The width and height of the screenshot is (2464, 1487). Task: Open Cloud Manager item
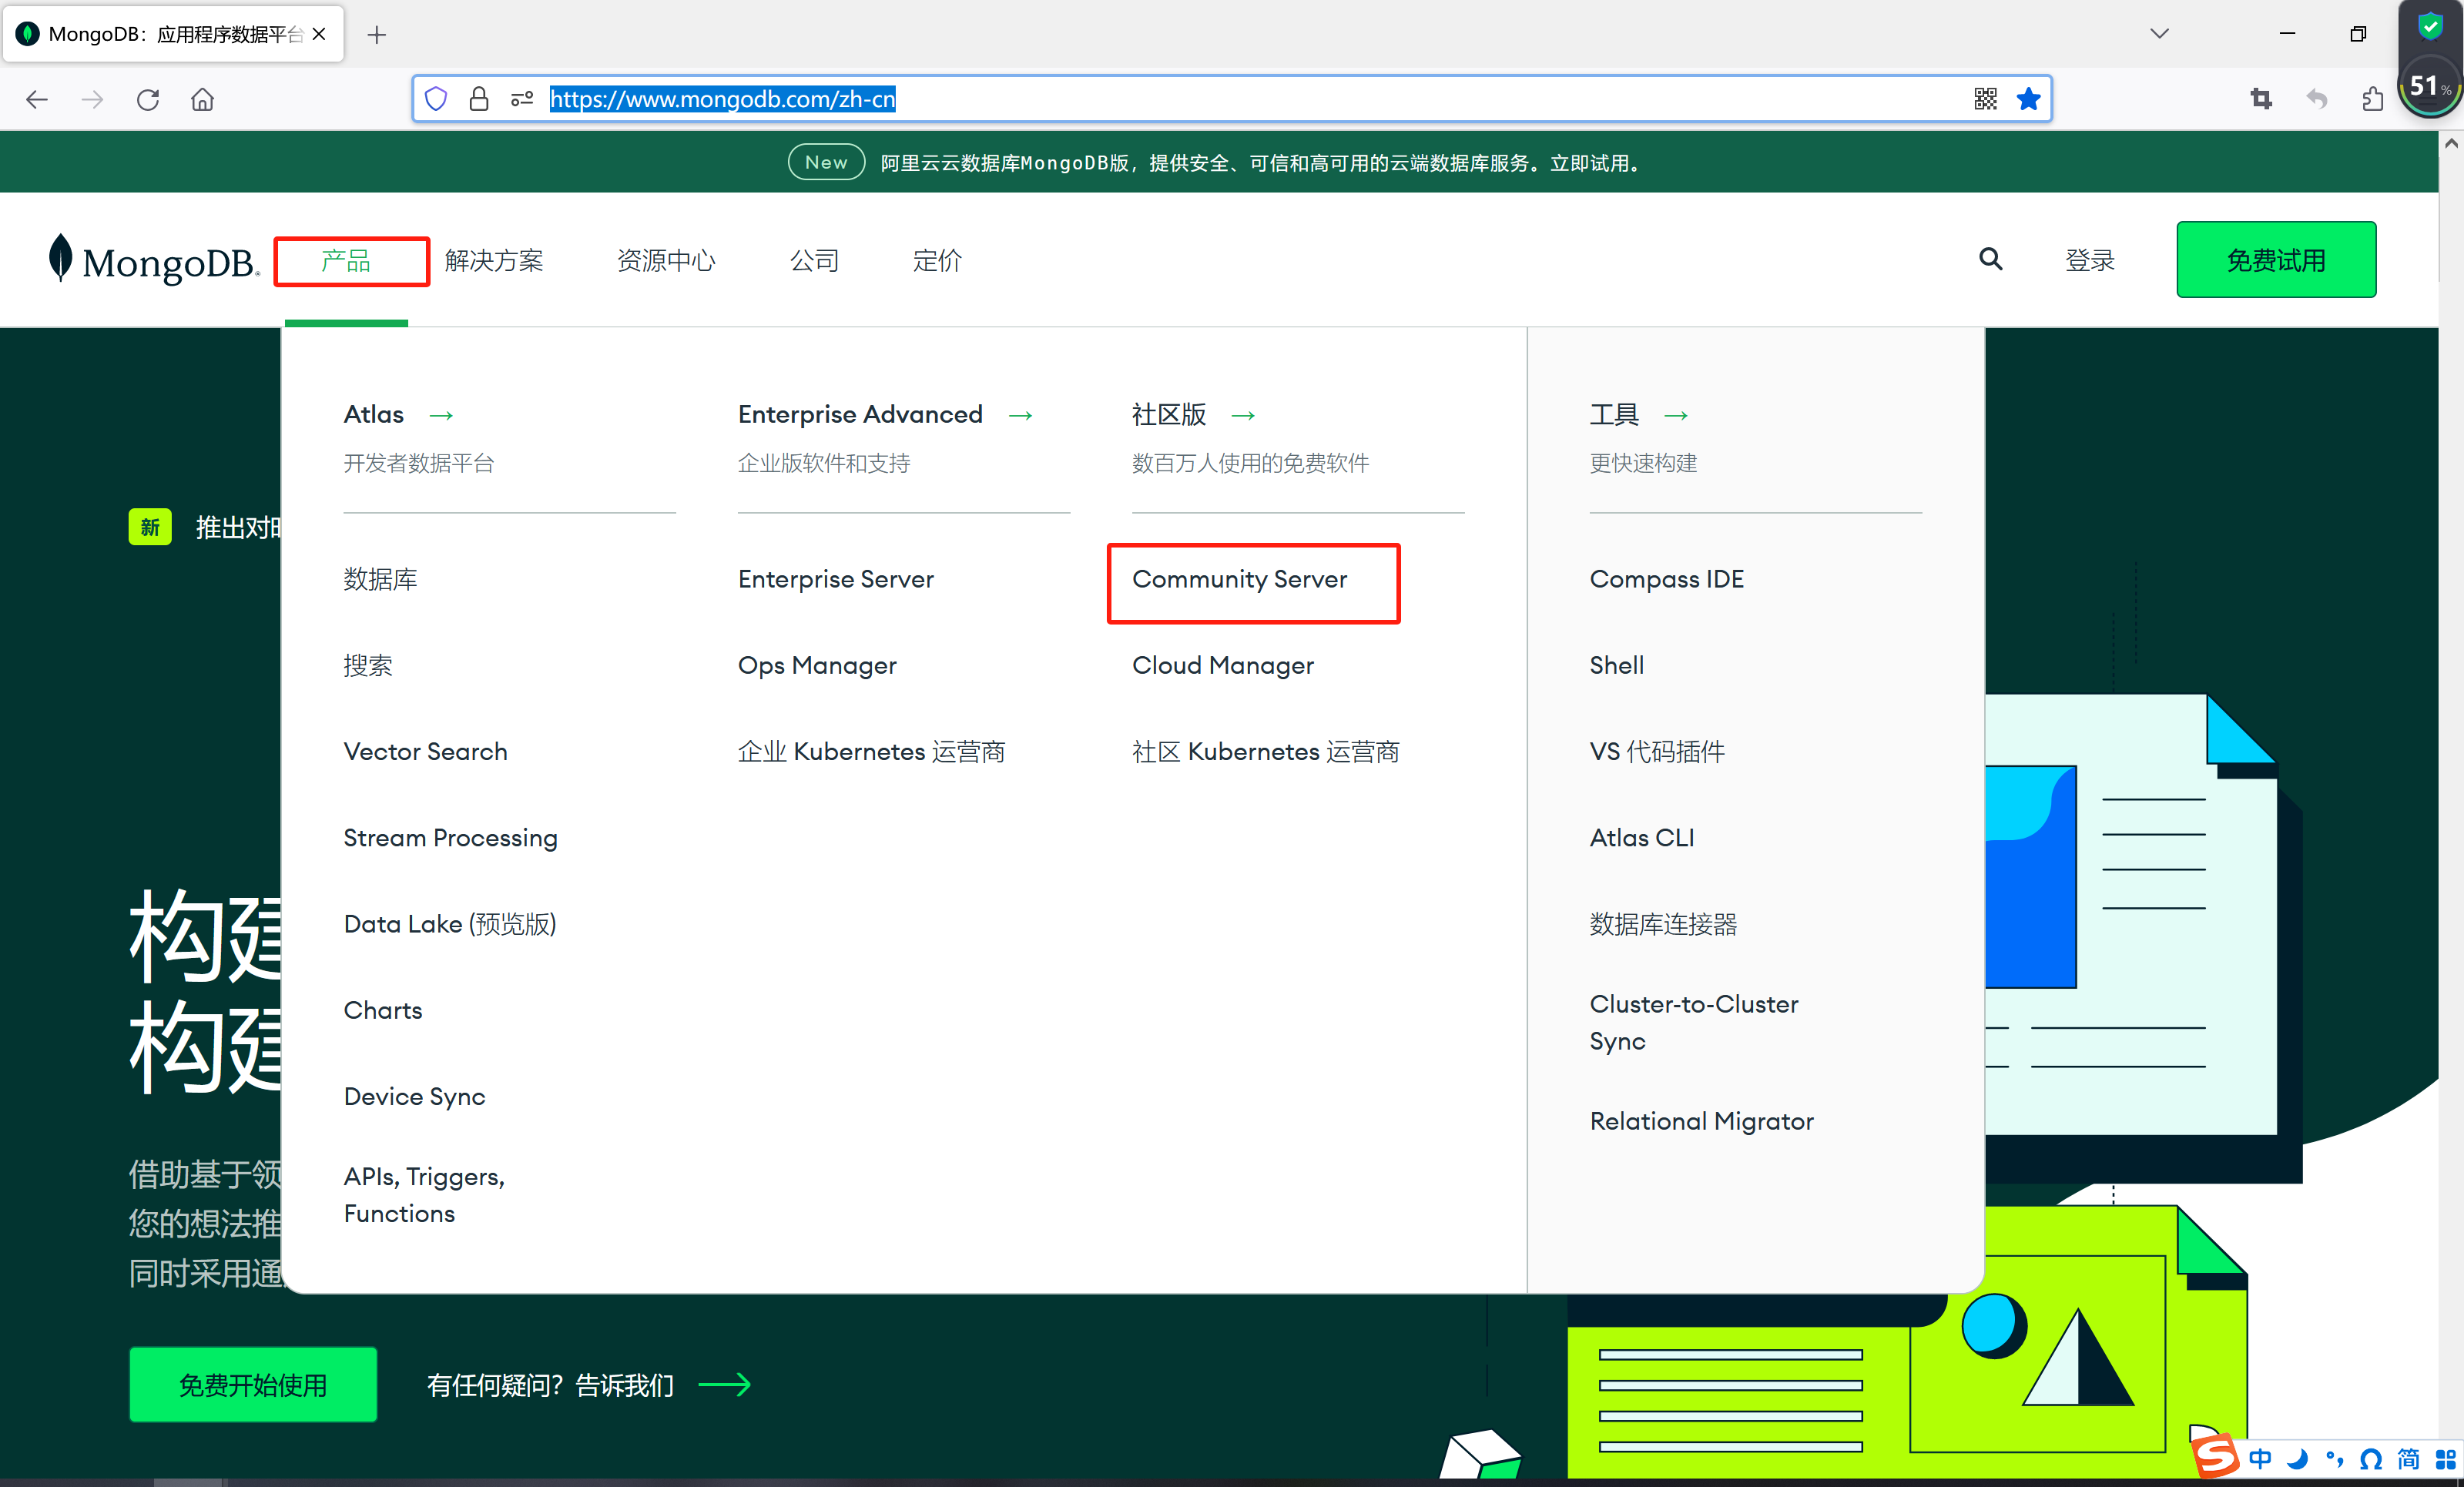coord(1223,665)
